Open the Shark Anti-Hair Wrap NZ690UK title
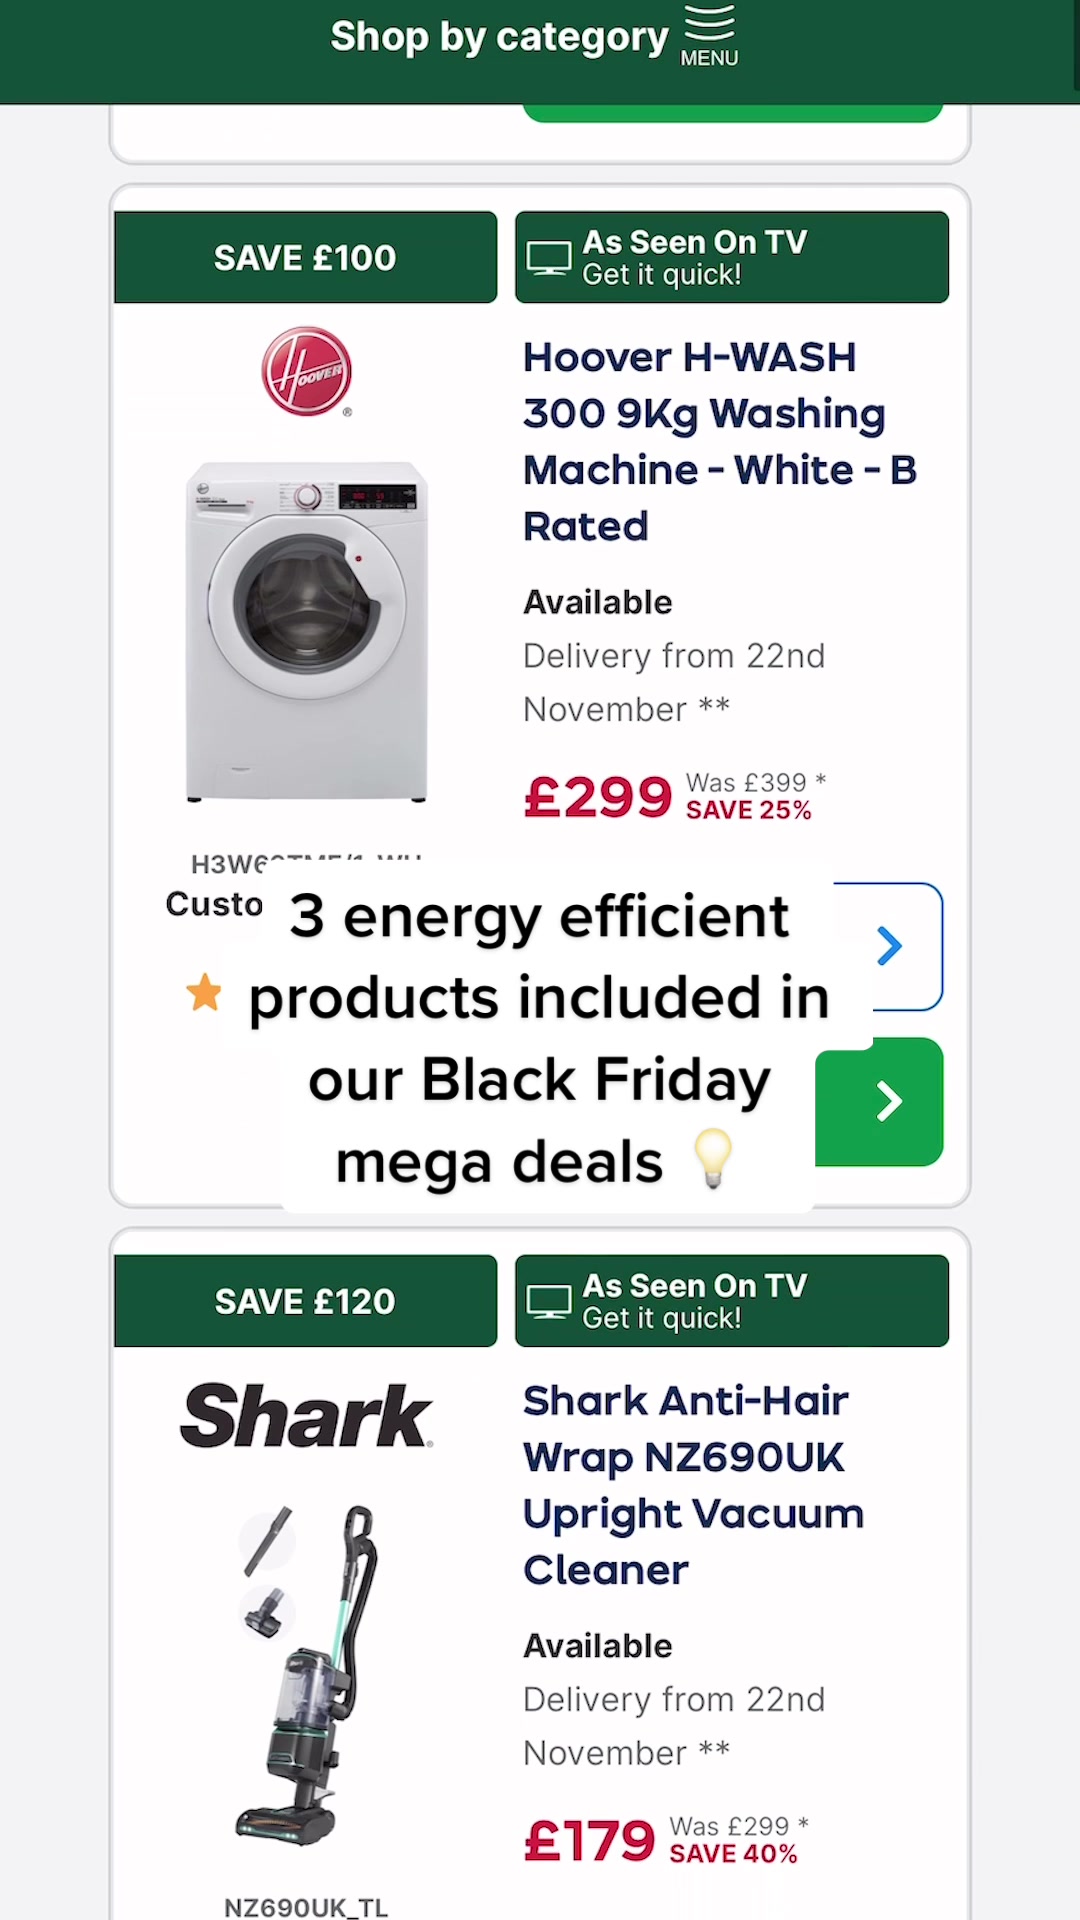Image resolution: width=1080 pixels, height=1920 pixels. (693, 1485)
